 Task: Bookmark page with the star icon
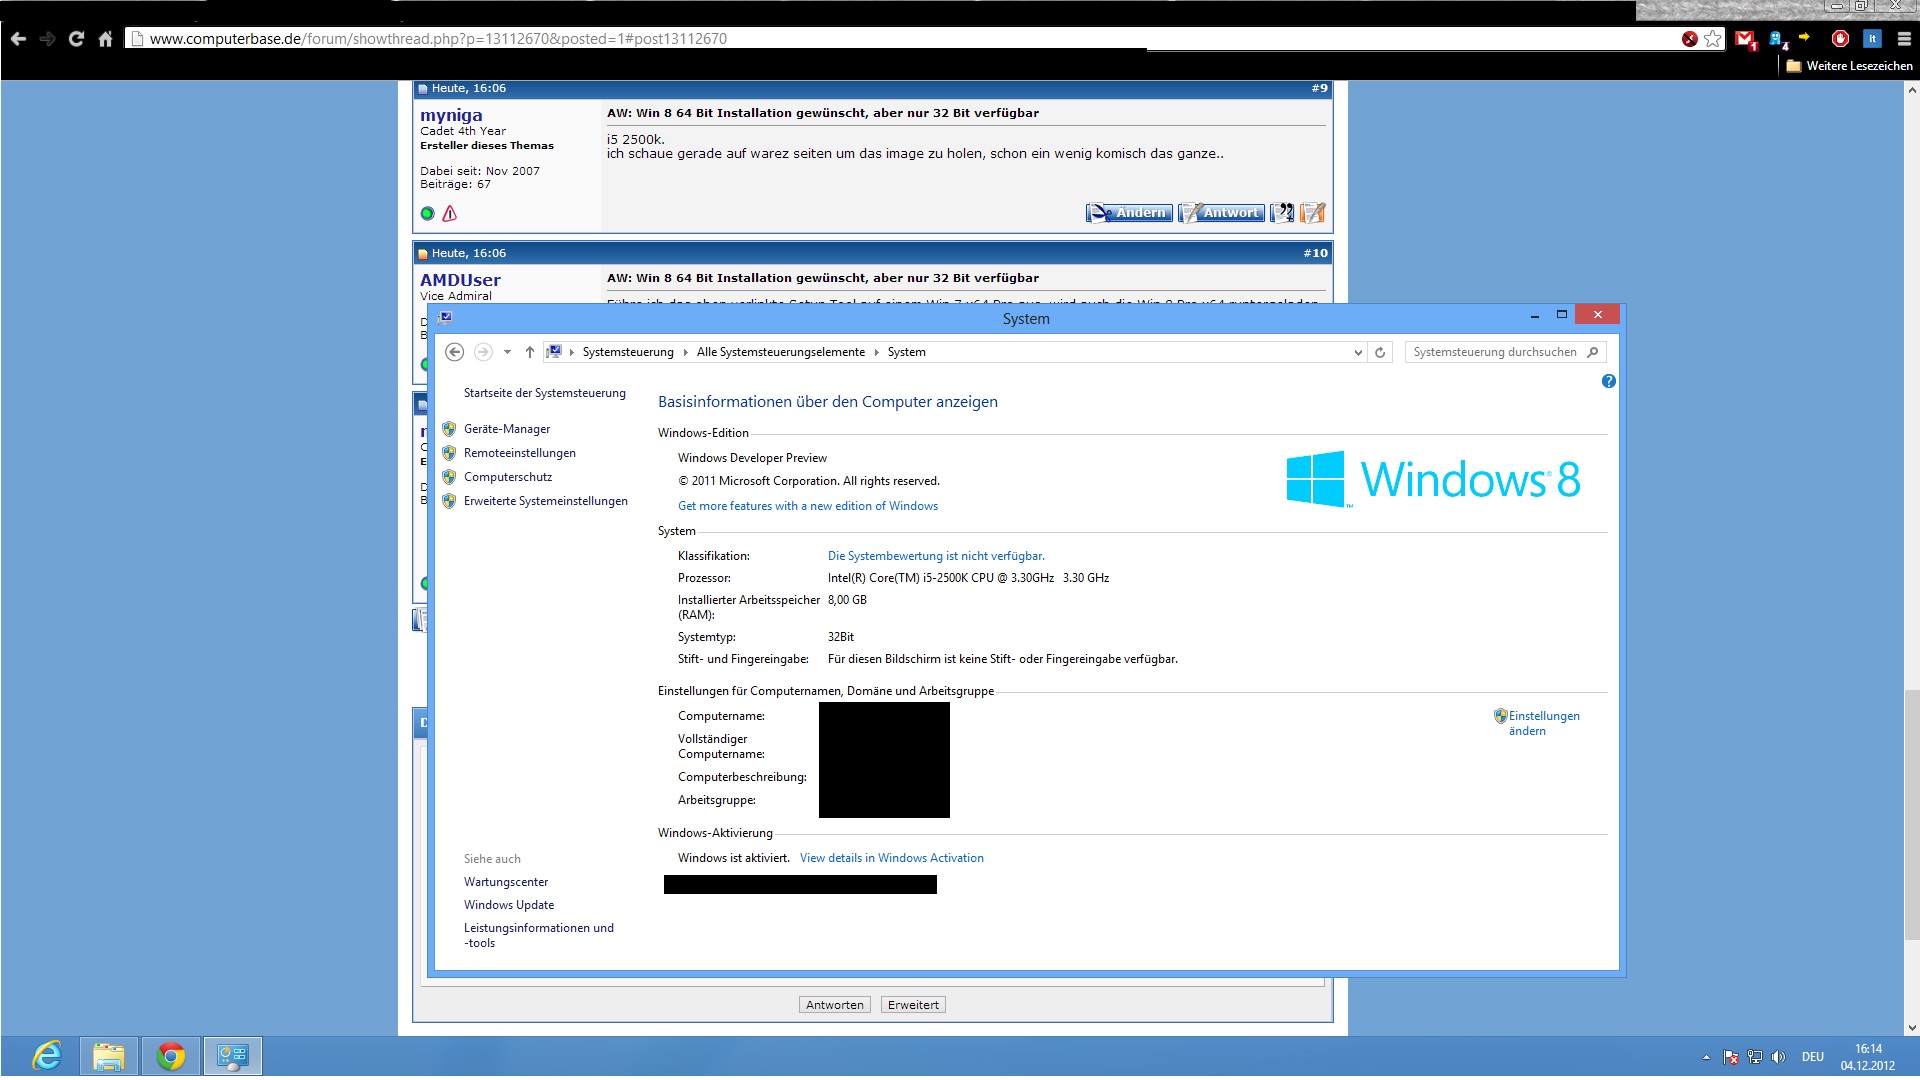click(1713, 39)
